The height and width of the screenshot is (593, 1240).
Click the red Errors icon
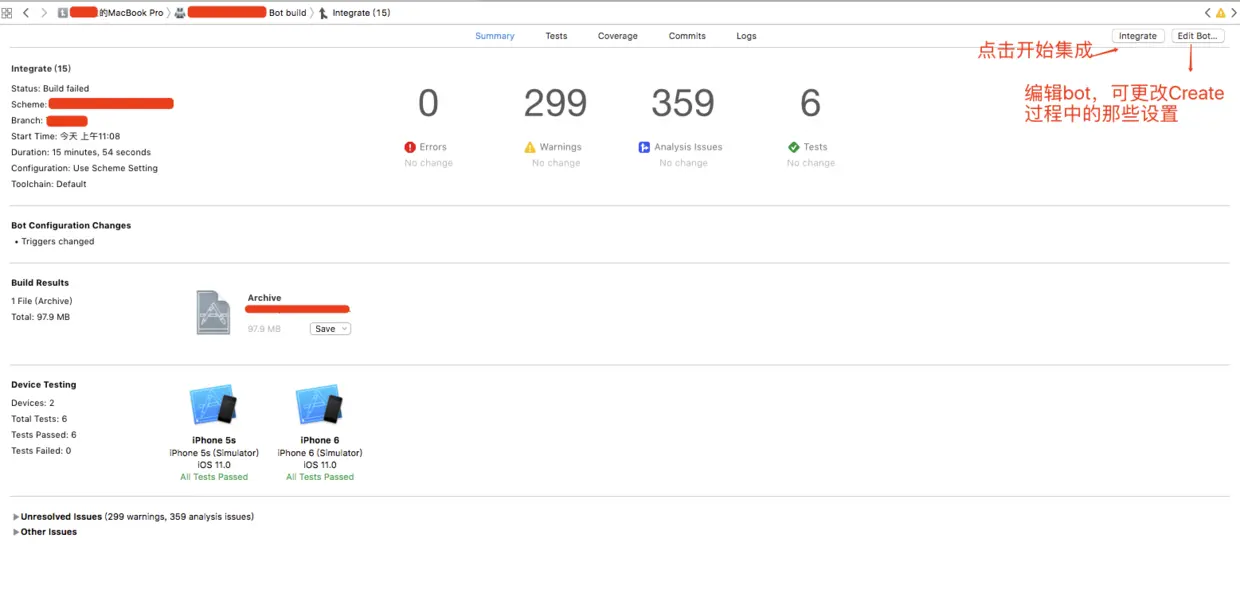coord(410,147)
